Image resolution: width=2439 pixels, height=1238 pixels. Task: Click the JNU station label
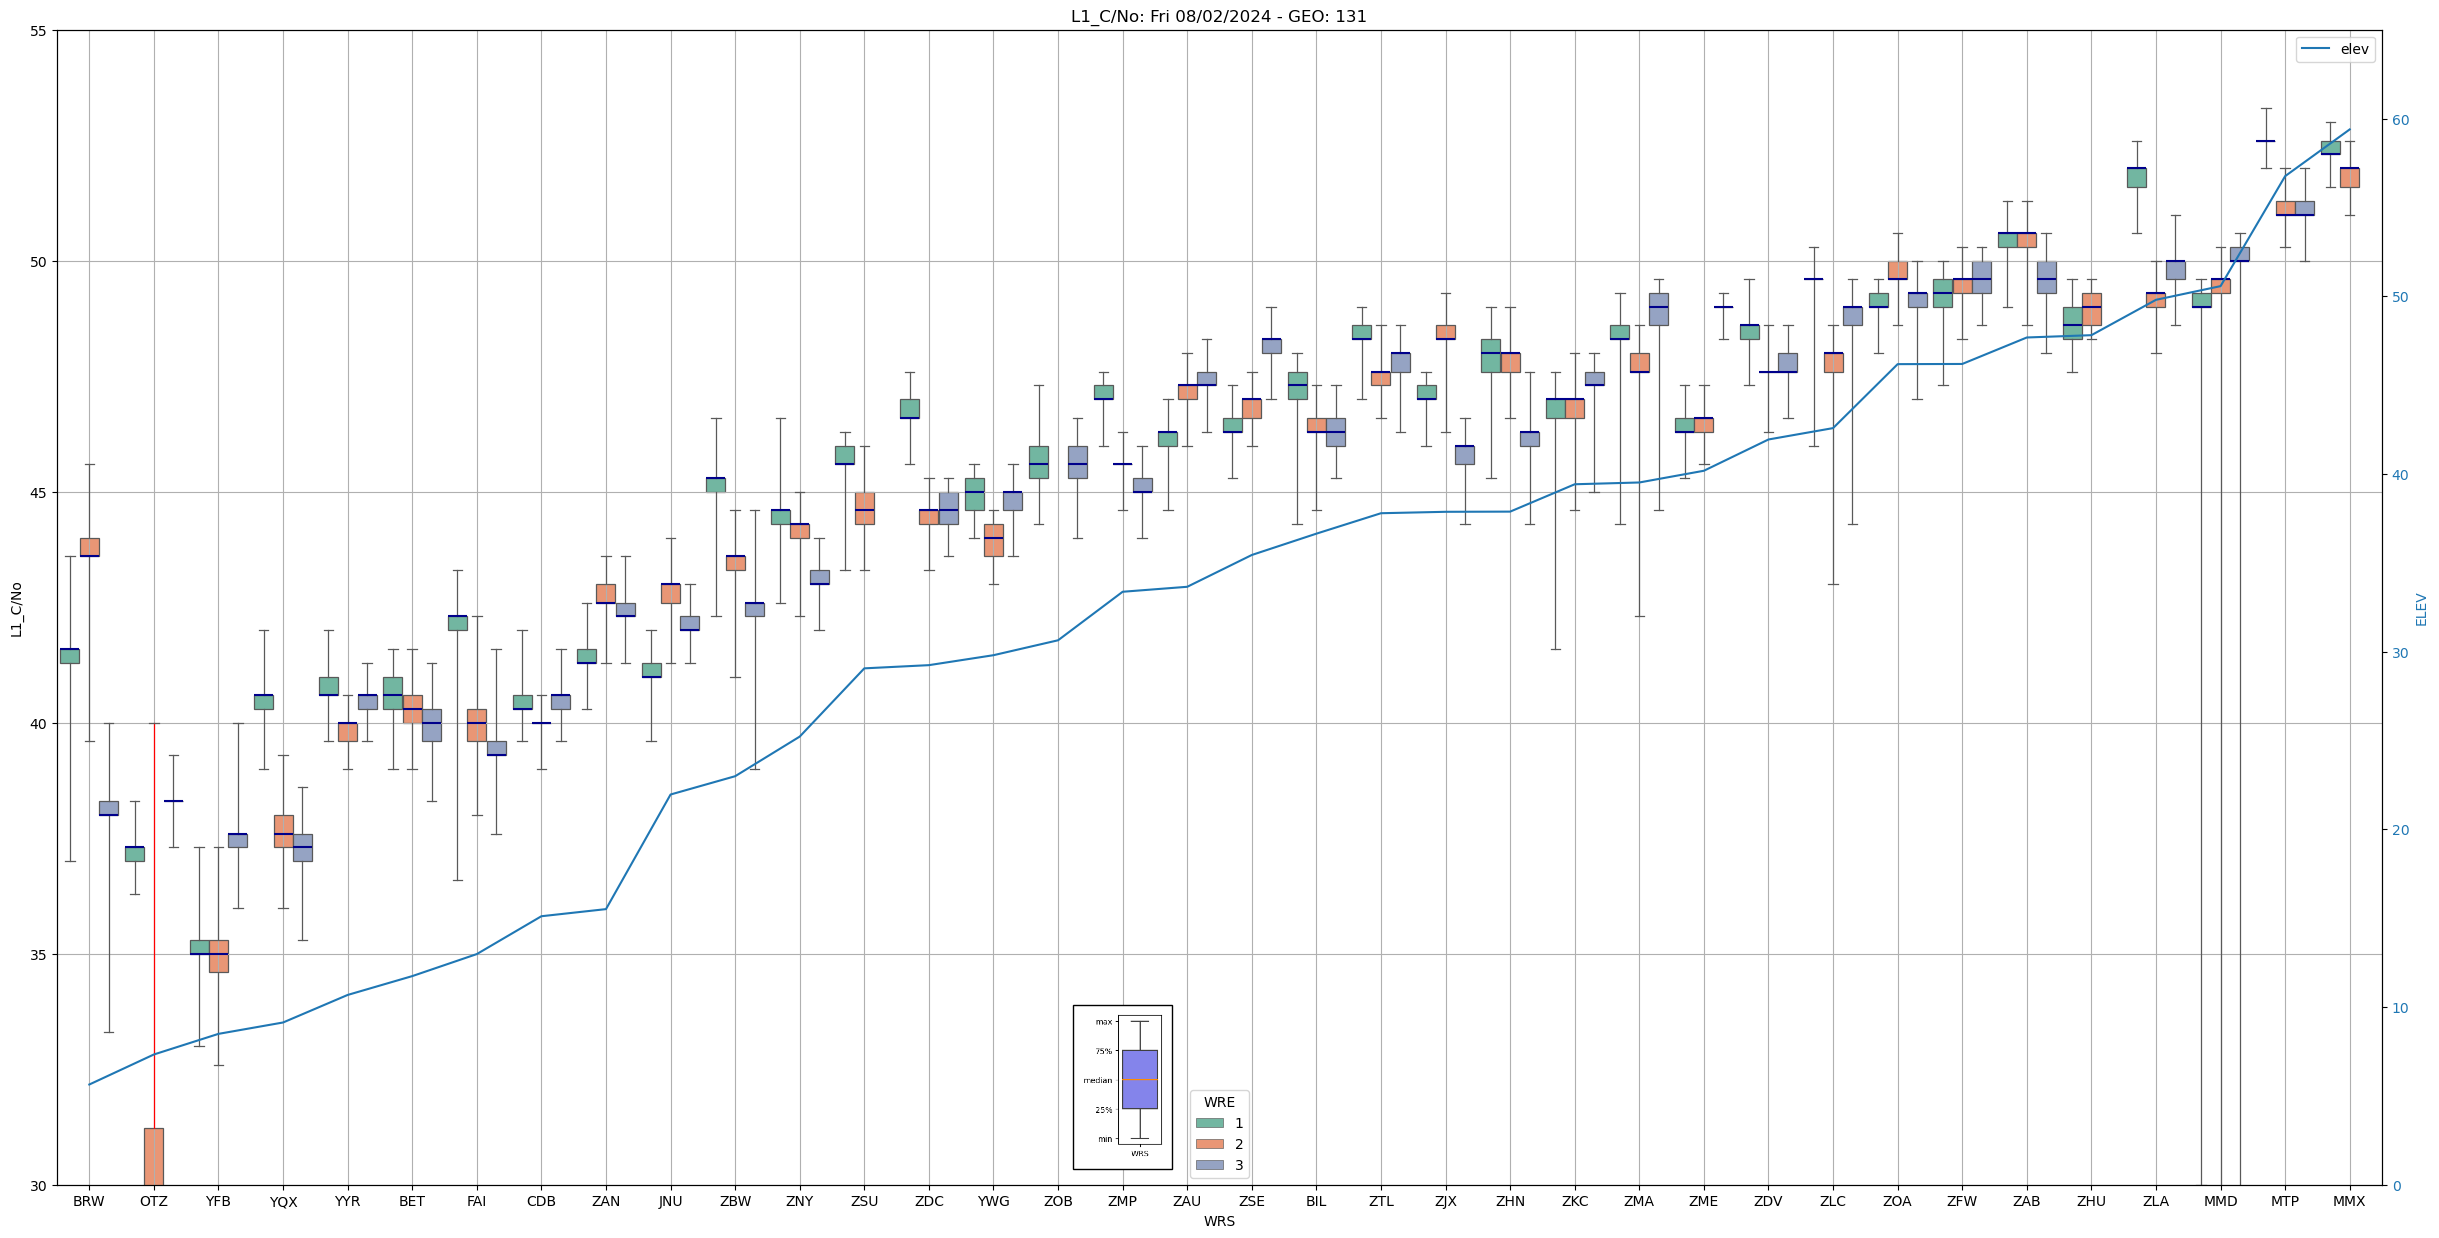(x=670, y=1201)
